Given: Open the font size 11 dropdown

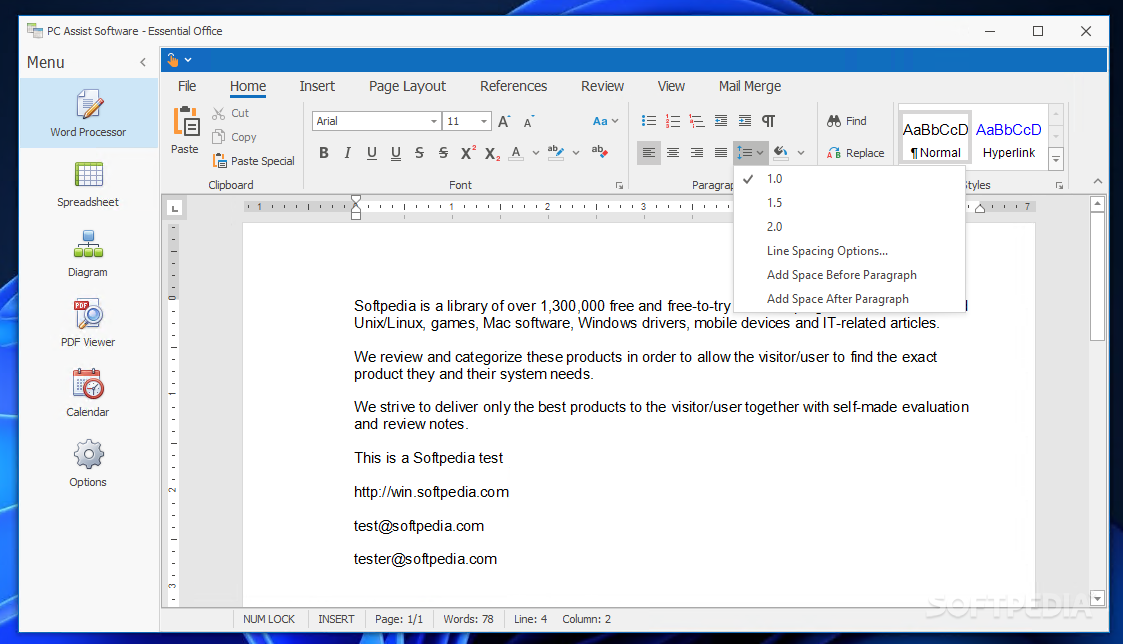Looking at the screenshot, I should [x=484, y=121].
